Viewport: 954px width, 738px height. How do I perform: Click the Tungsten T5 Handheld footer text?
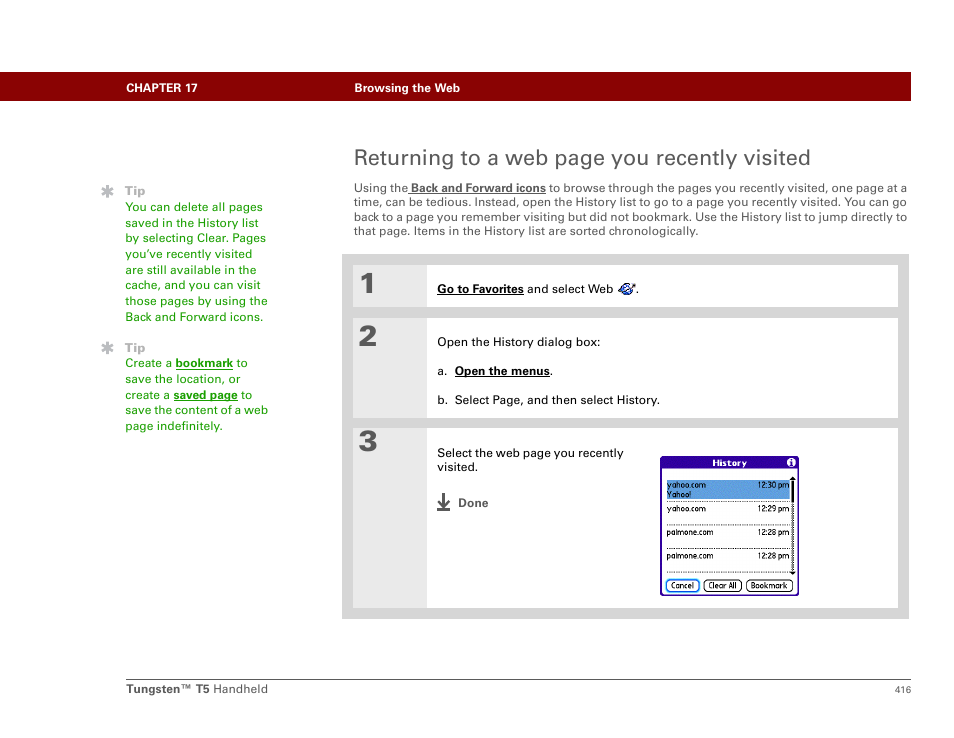point(197,689)
